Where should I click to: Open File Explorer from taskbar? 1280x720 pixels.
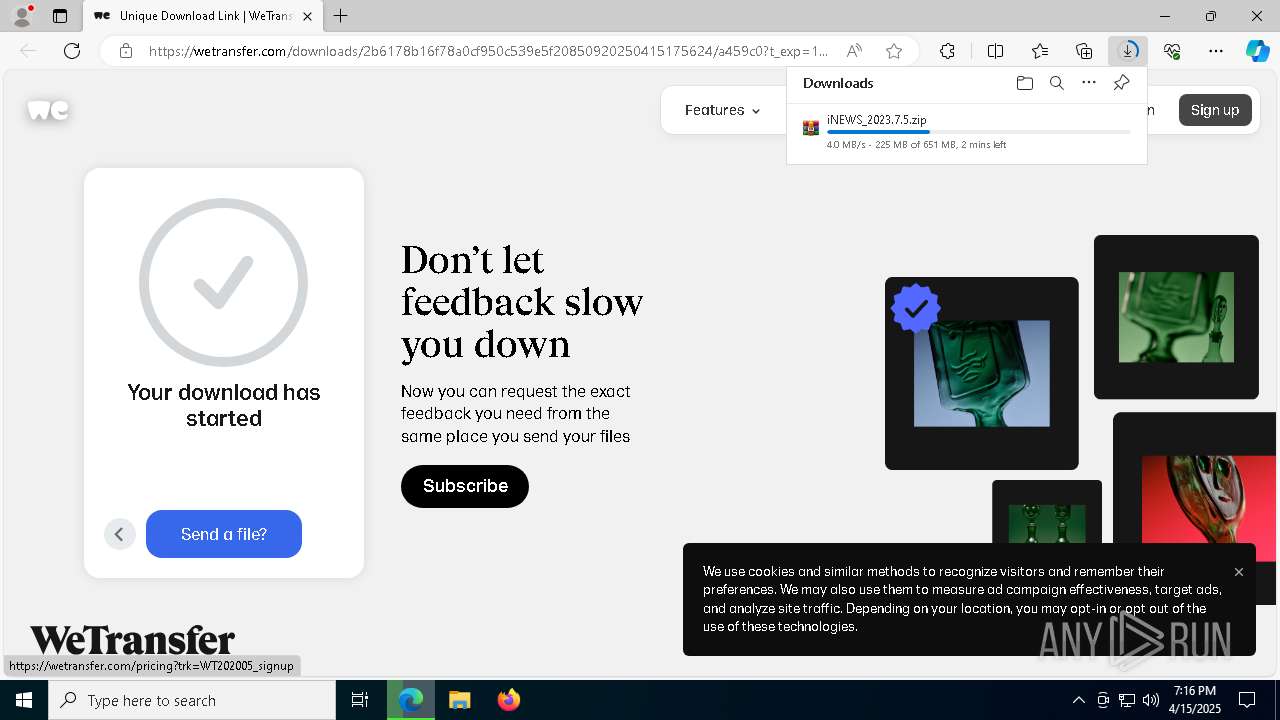pyautogui.click(x=459, y=700)
